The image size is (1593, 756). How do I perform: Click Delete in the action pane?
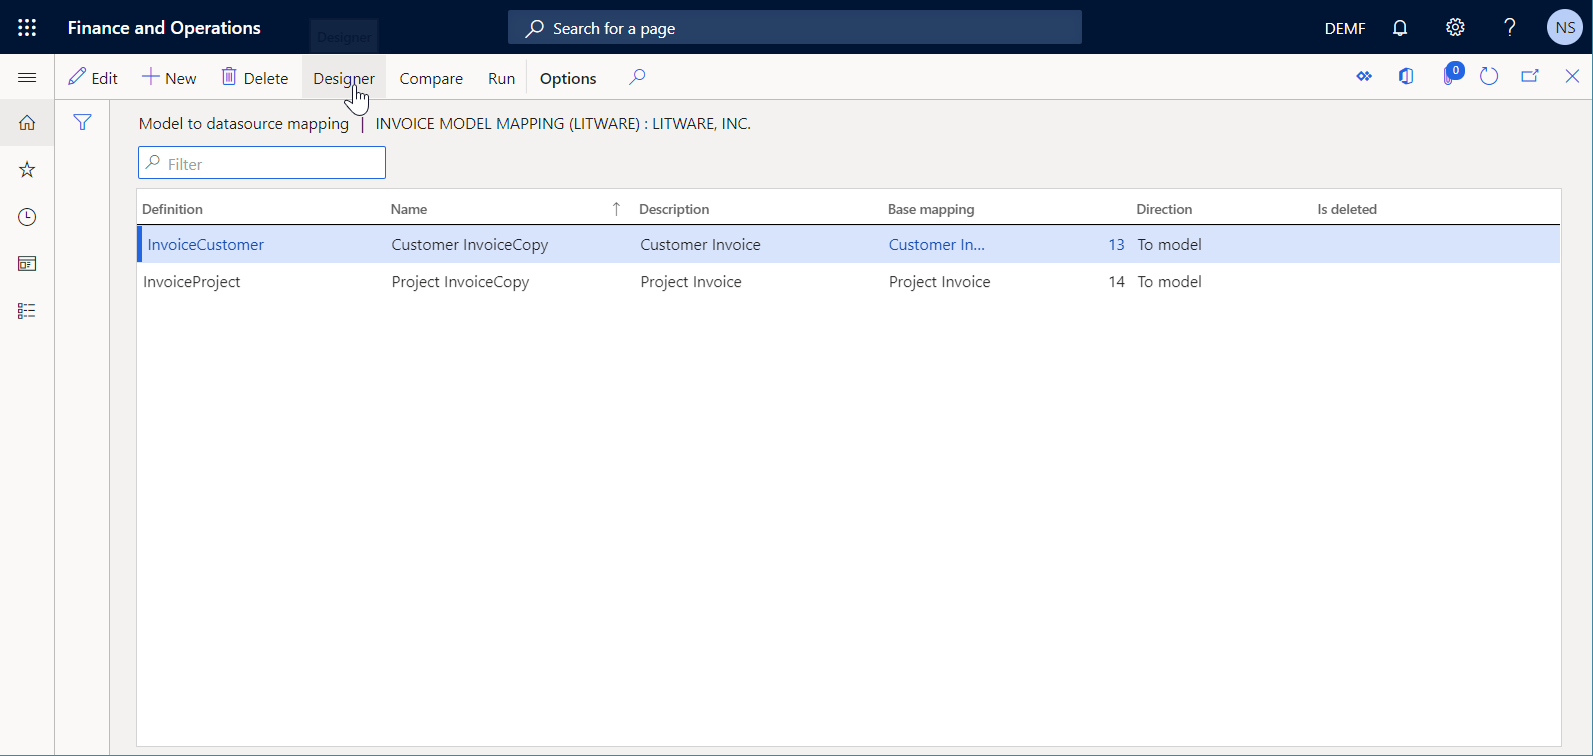click(255, 78)
